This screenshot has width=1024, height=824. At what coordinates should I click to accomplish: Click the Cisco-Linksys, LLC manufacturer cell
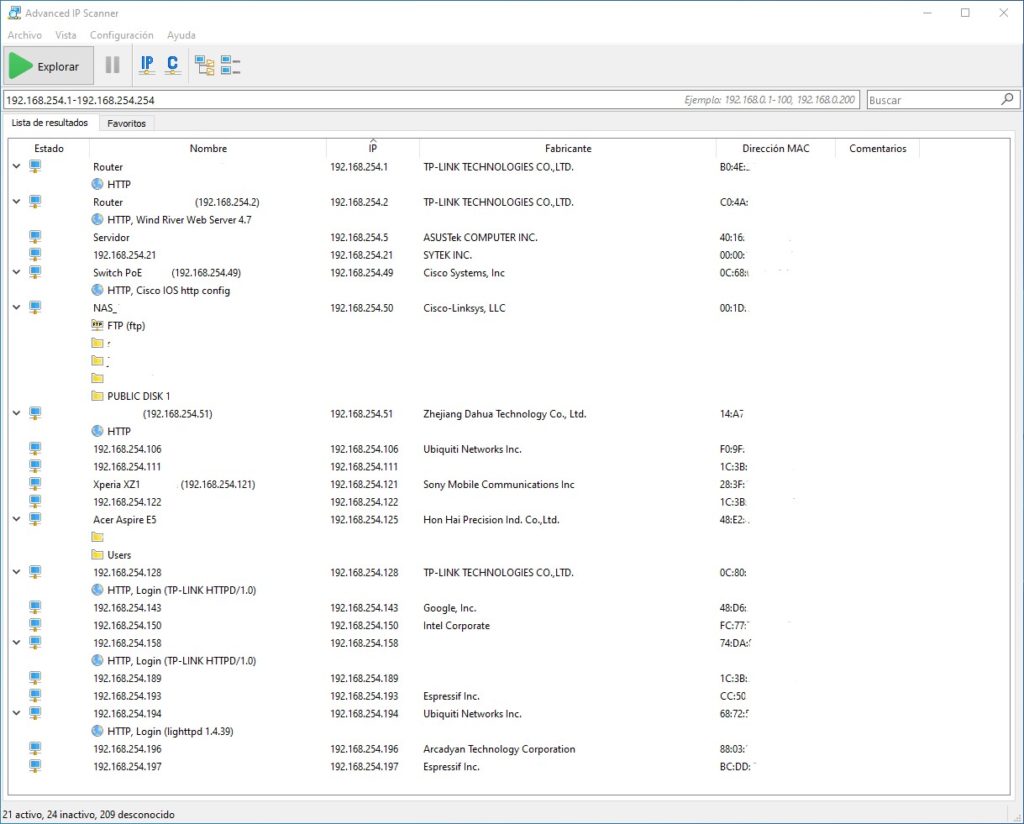pyautogui.click(x=464, y=308)
